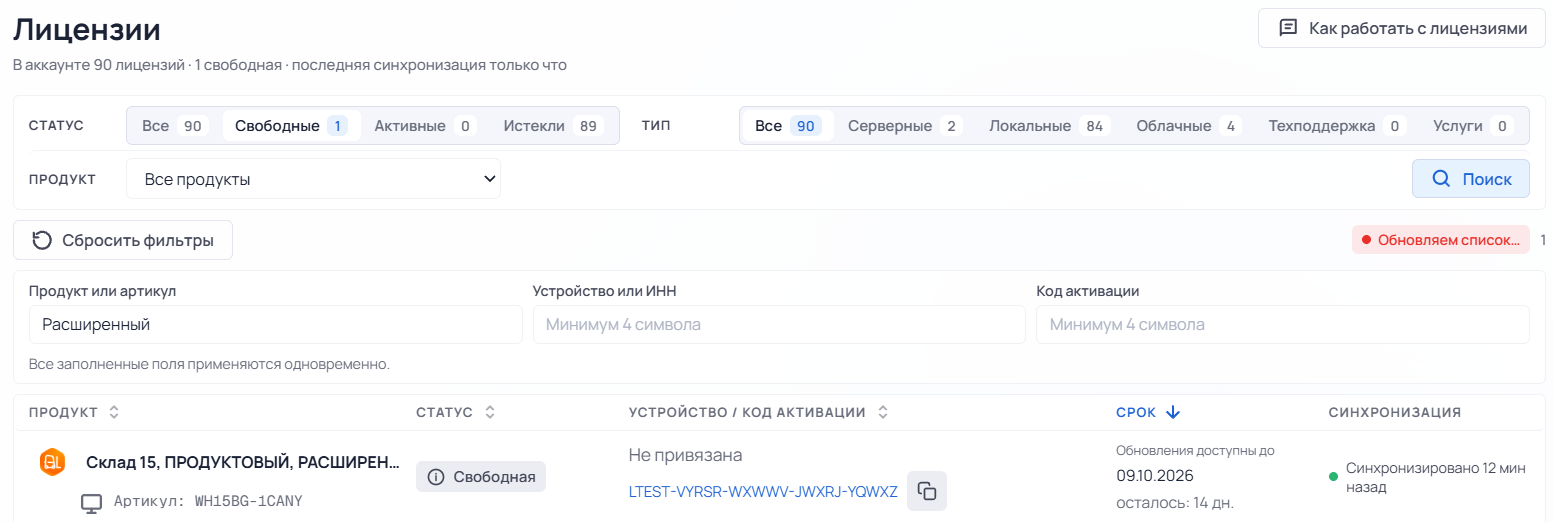Viewport: 1553px width, 522px height.
Task: Click the down arrow beside СРОК header
Action: [1173, 412]
